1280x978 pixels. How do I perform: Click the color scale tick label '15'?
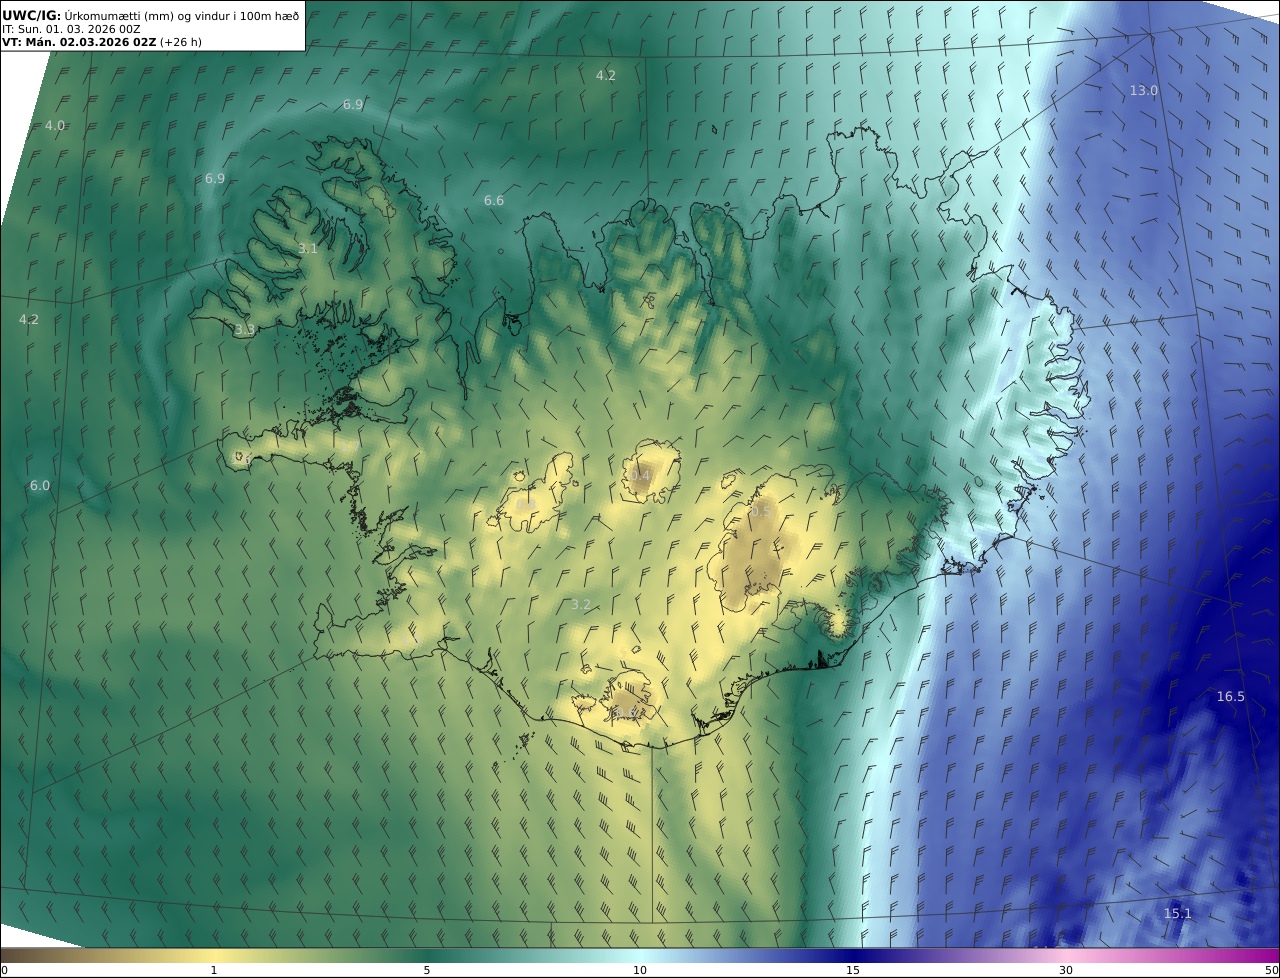(853, 970)
